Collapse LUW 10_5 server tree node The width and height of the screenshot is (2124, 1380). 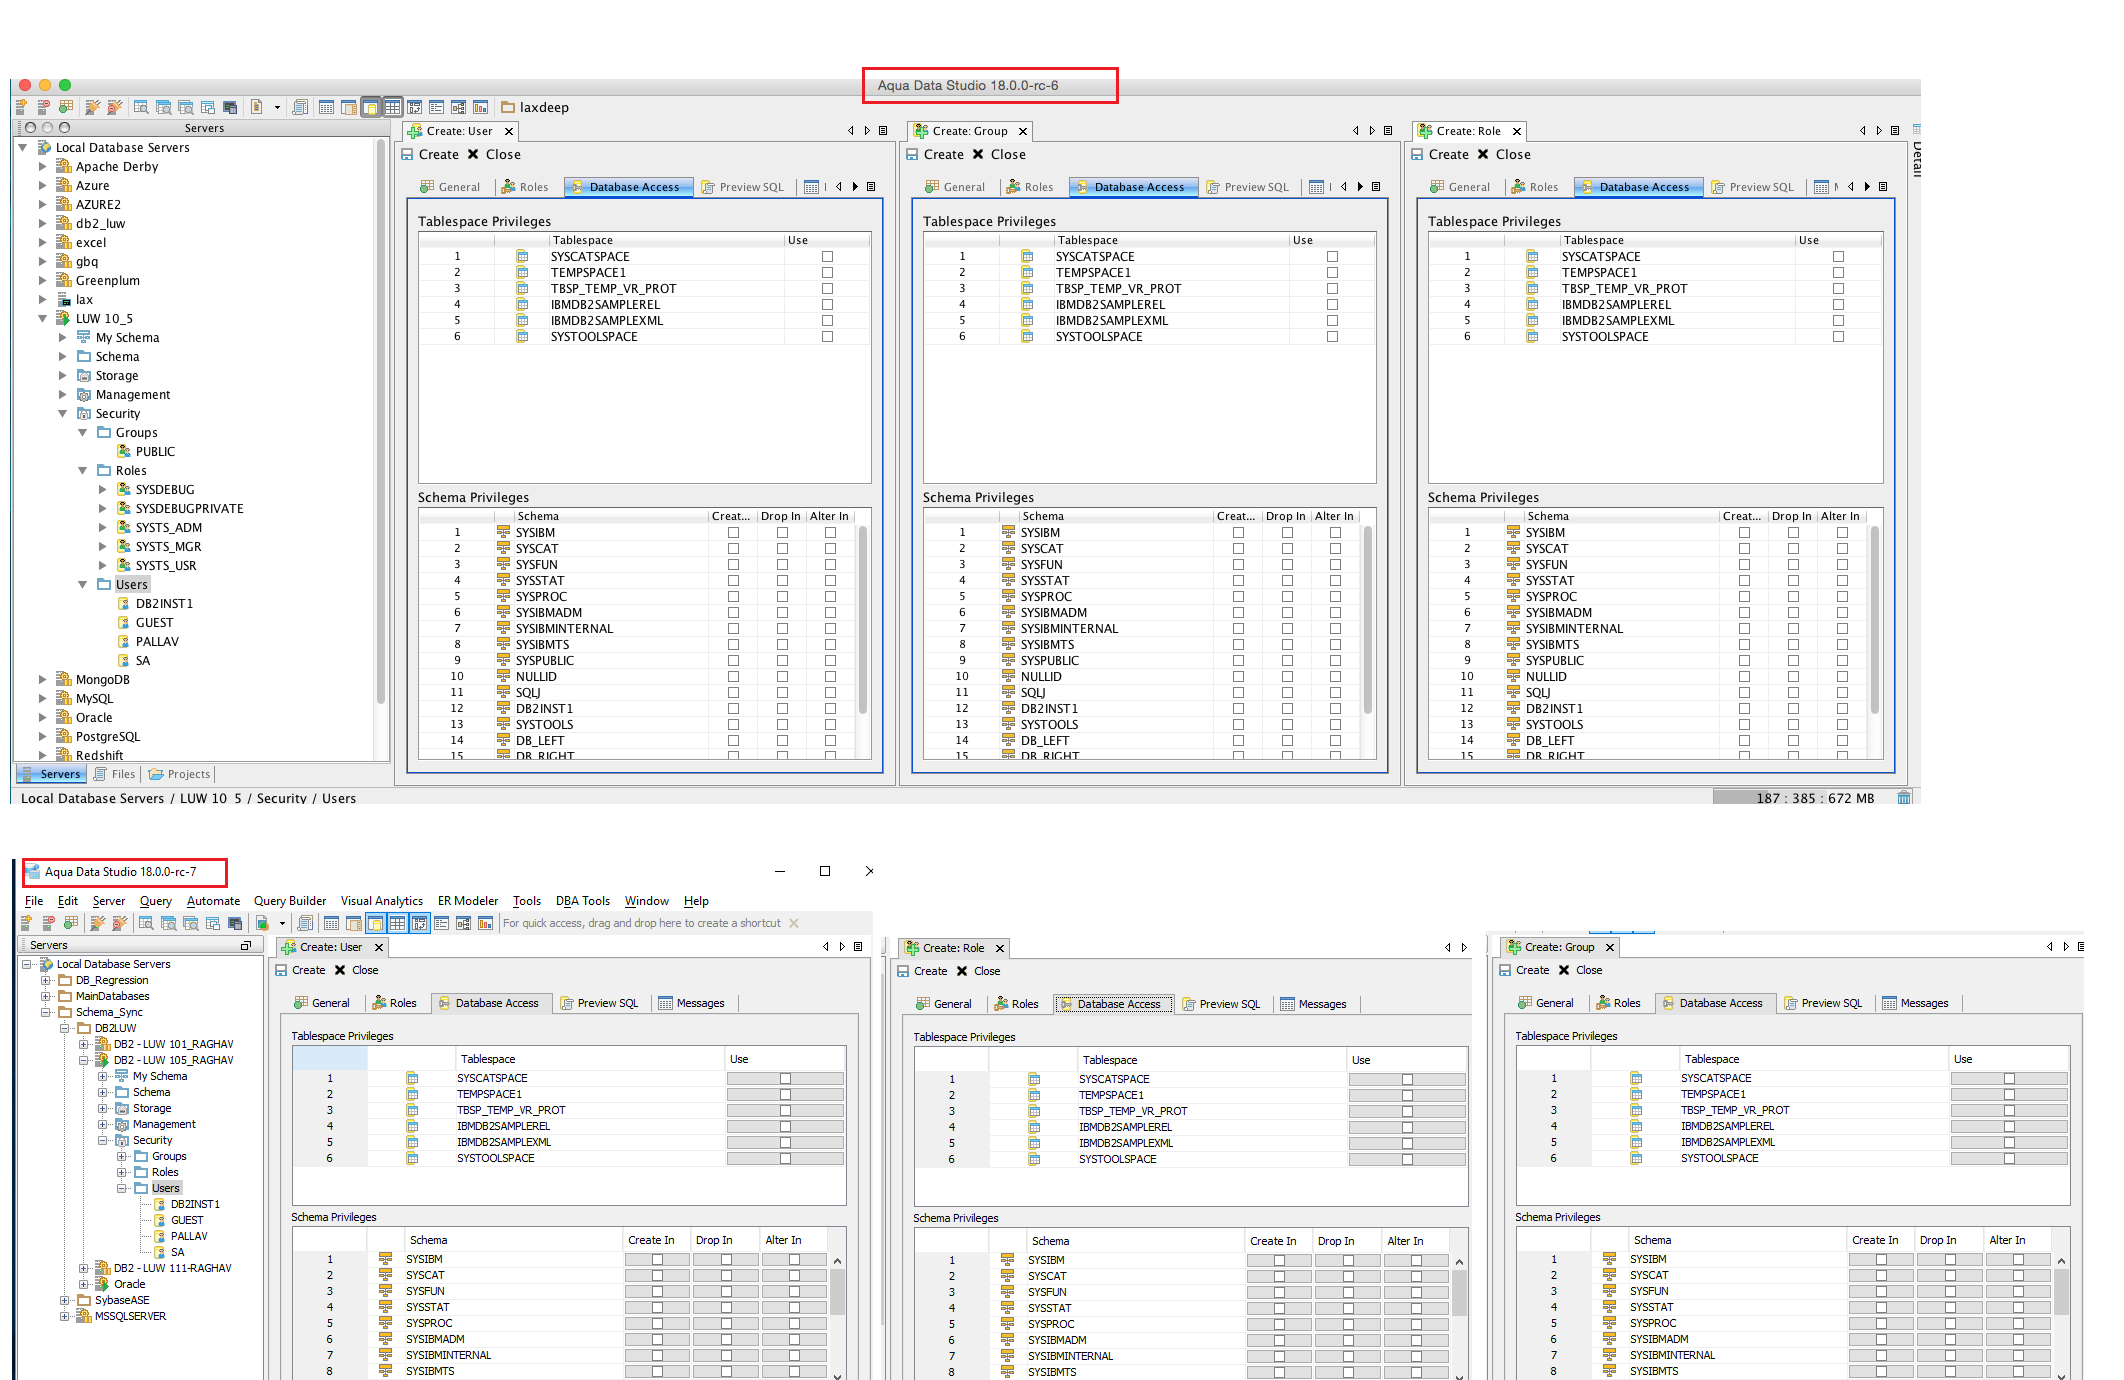[x=43, y=319]
